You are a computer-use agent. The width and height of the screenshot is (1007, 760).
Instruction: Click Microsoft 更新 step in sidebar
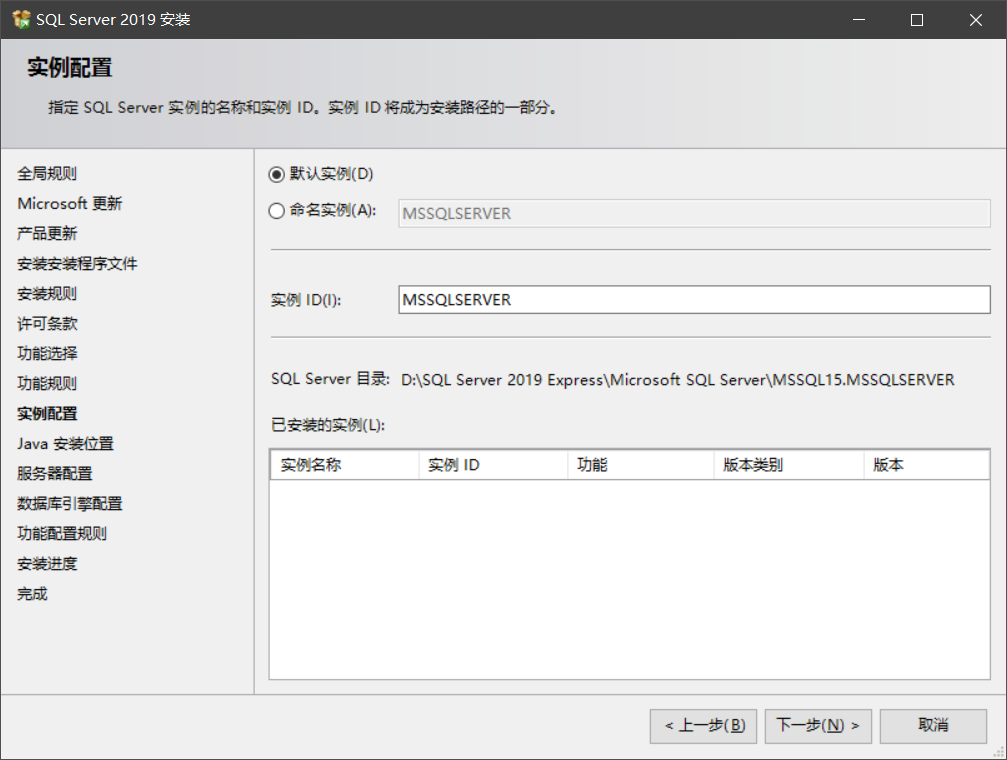click(69, 204)
